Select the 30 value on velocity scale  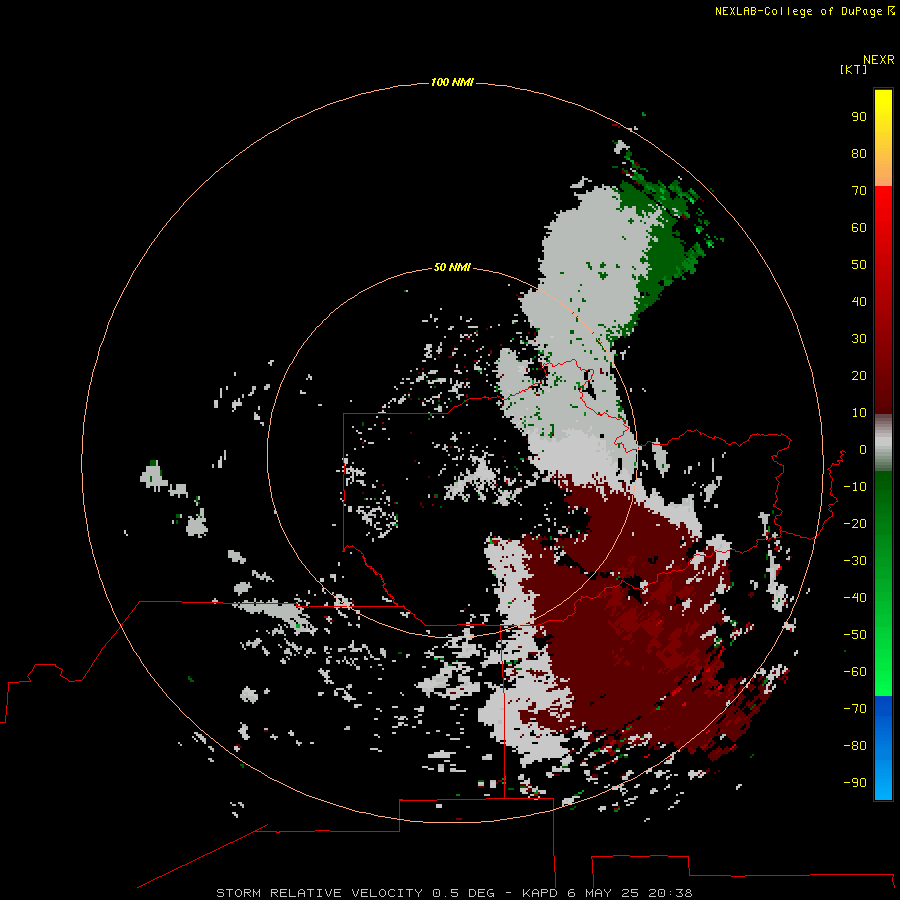[x=859, y=339]
